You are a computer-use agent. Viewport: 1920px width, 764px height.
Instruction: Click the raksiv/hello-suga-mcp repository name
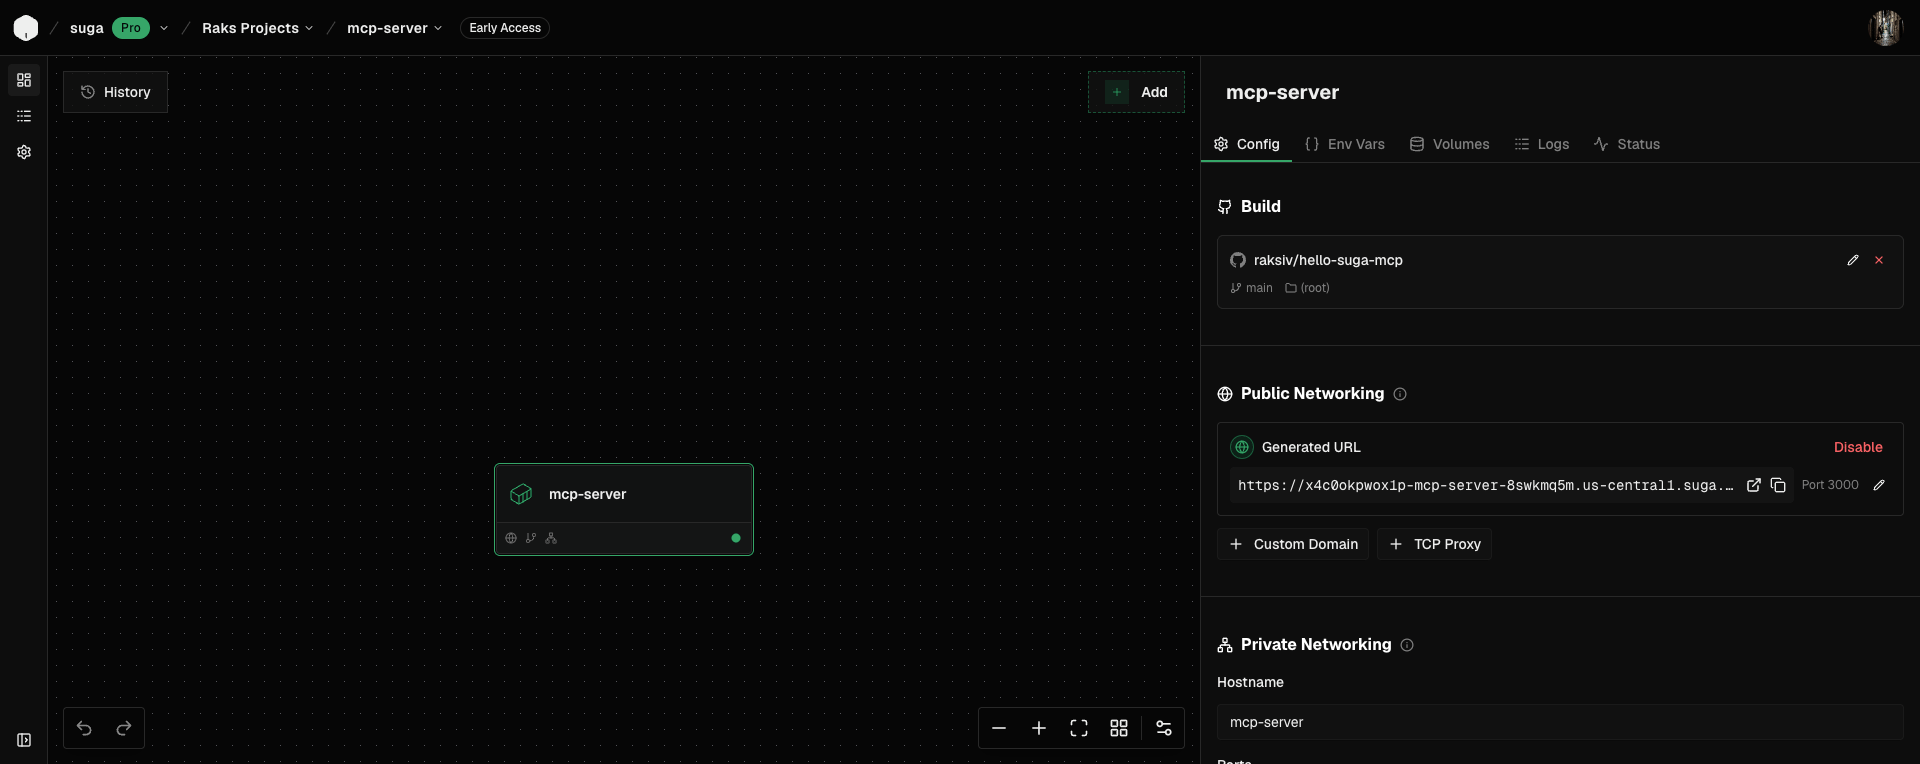coord(1328,260)
